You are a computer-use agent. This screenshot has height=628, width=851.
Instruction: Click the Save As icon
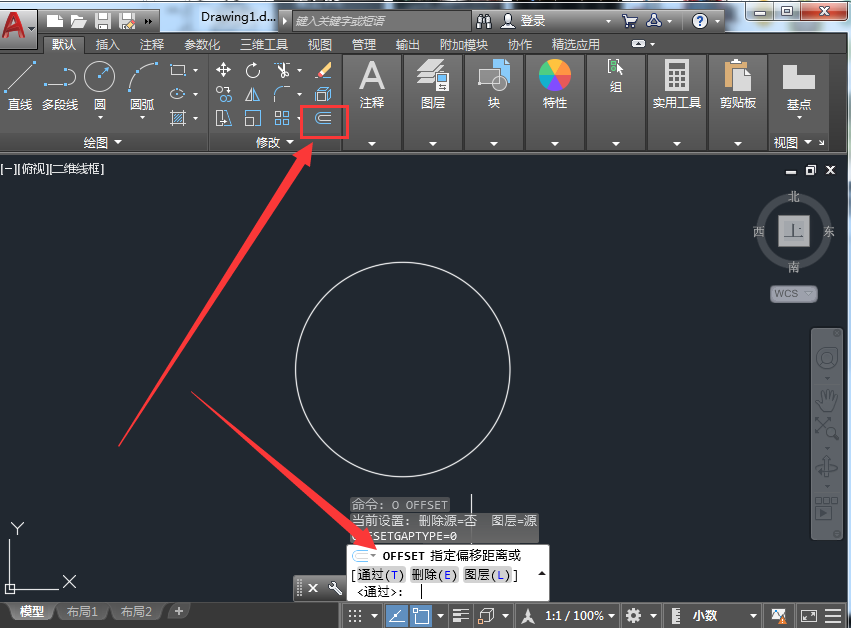pos(127,21)
